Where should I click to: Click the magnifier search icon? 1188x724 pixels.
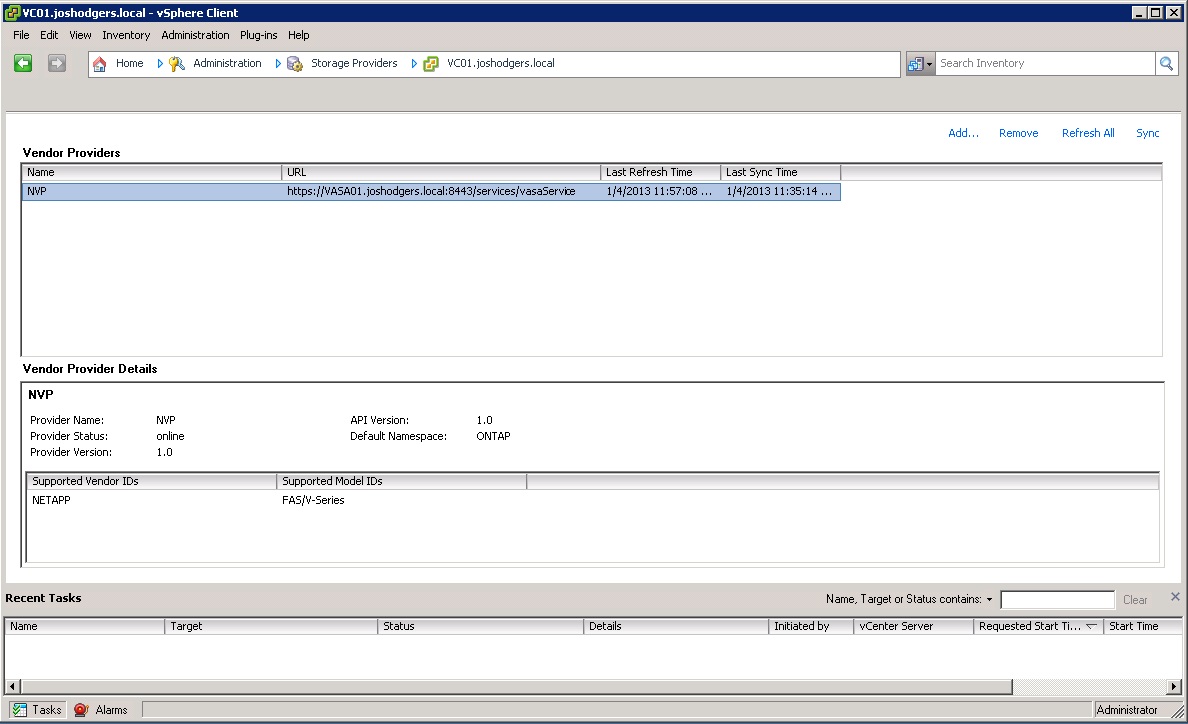click(1166, 64)
